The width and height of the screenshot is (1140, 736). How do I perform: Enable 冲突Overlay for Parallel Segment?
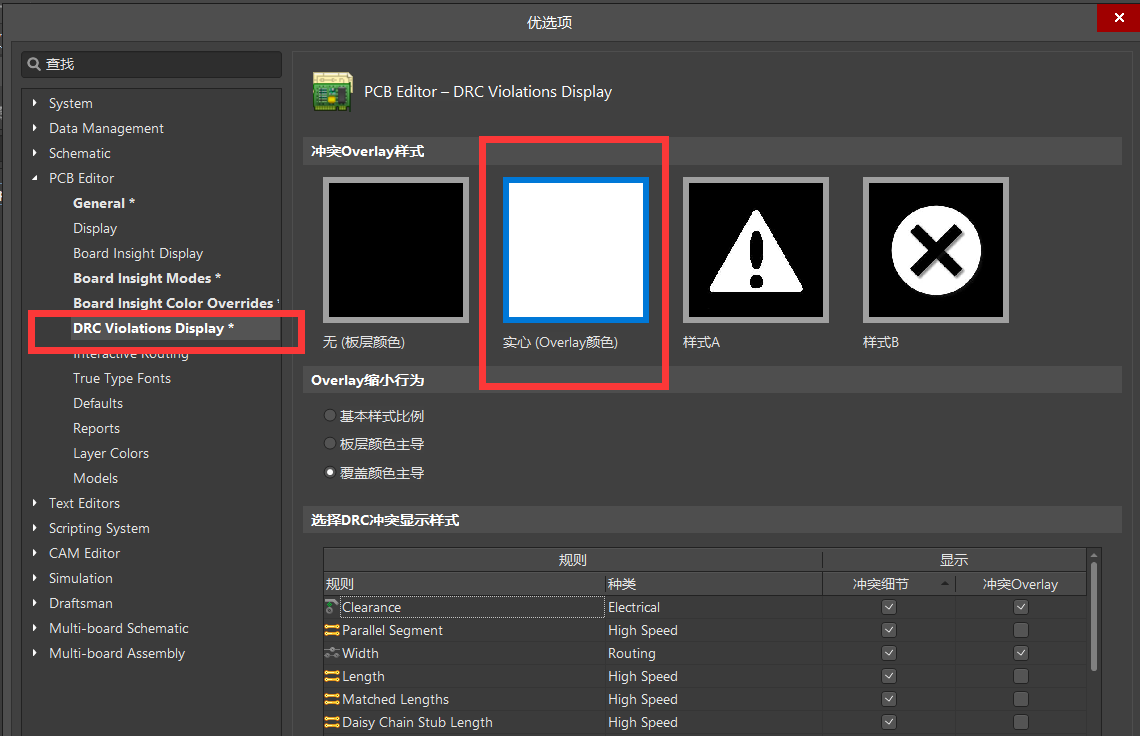coord(1020,629)
